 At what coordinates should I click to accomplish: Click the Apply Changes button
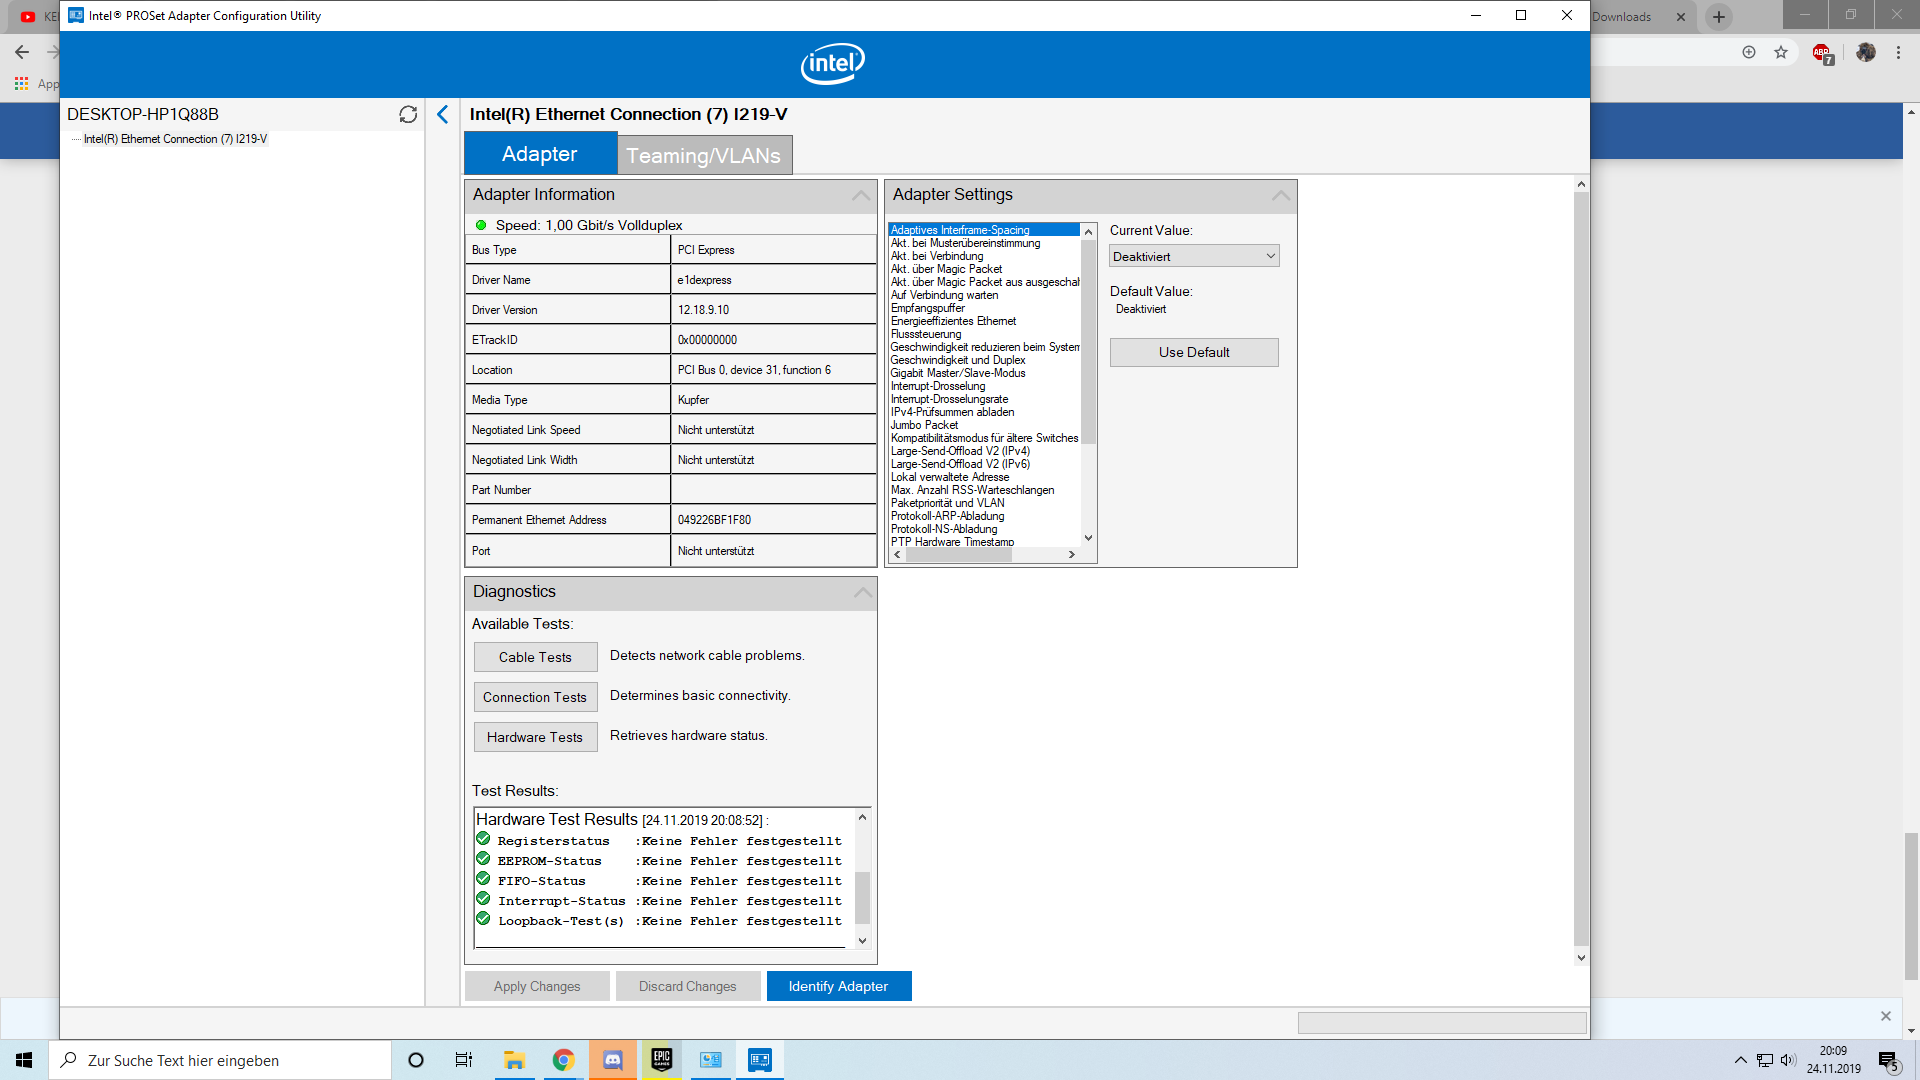(537, 986)
